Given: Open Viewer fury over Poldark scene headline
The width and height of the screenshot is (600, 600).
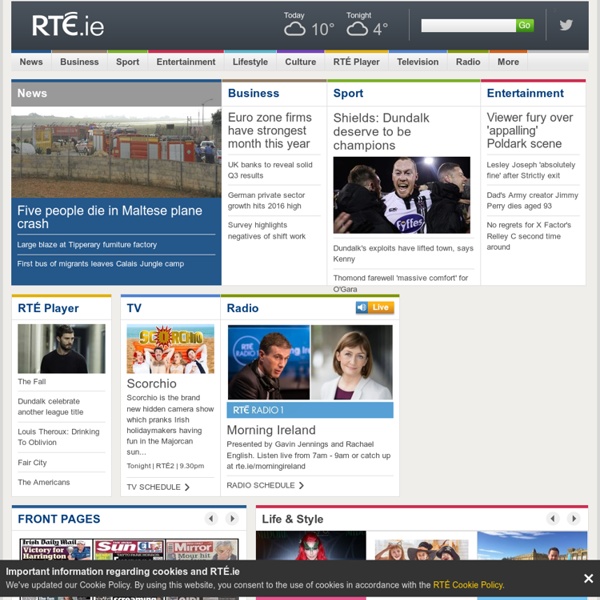Looking at the screenshot, I should [x=530, y=130].
